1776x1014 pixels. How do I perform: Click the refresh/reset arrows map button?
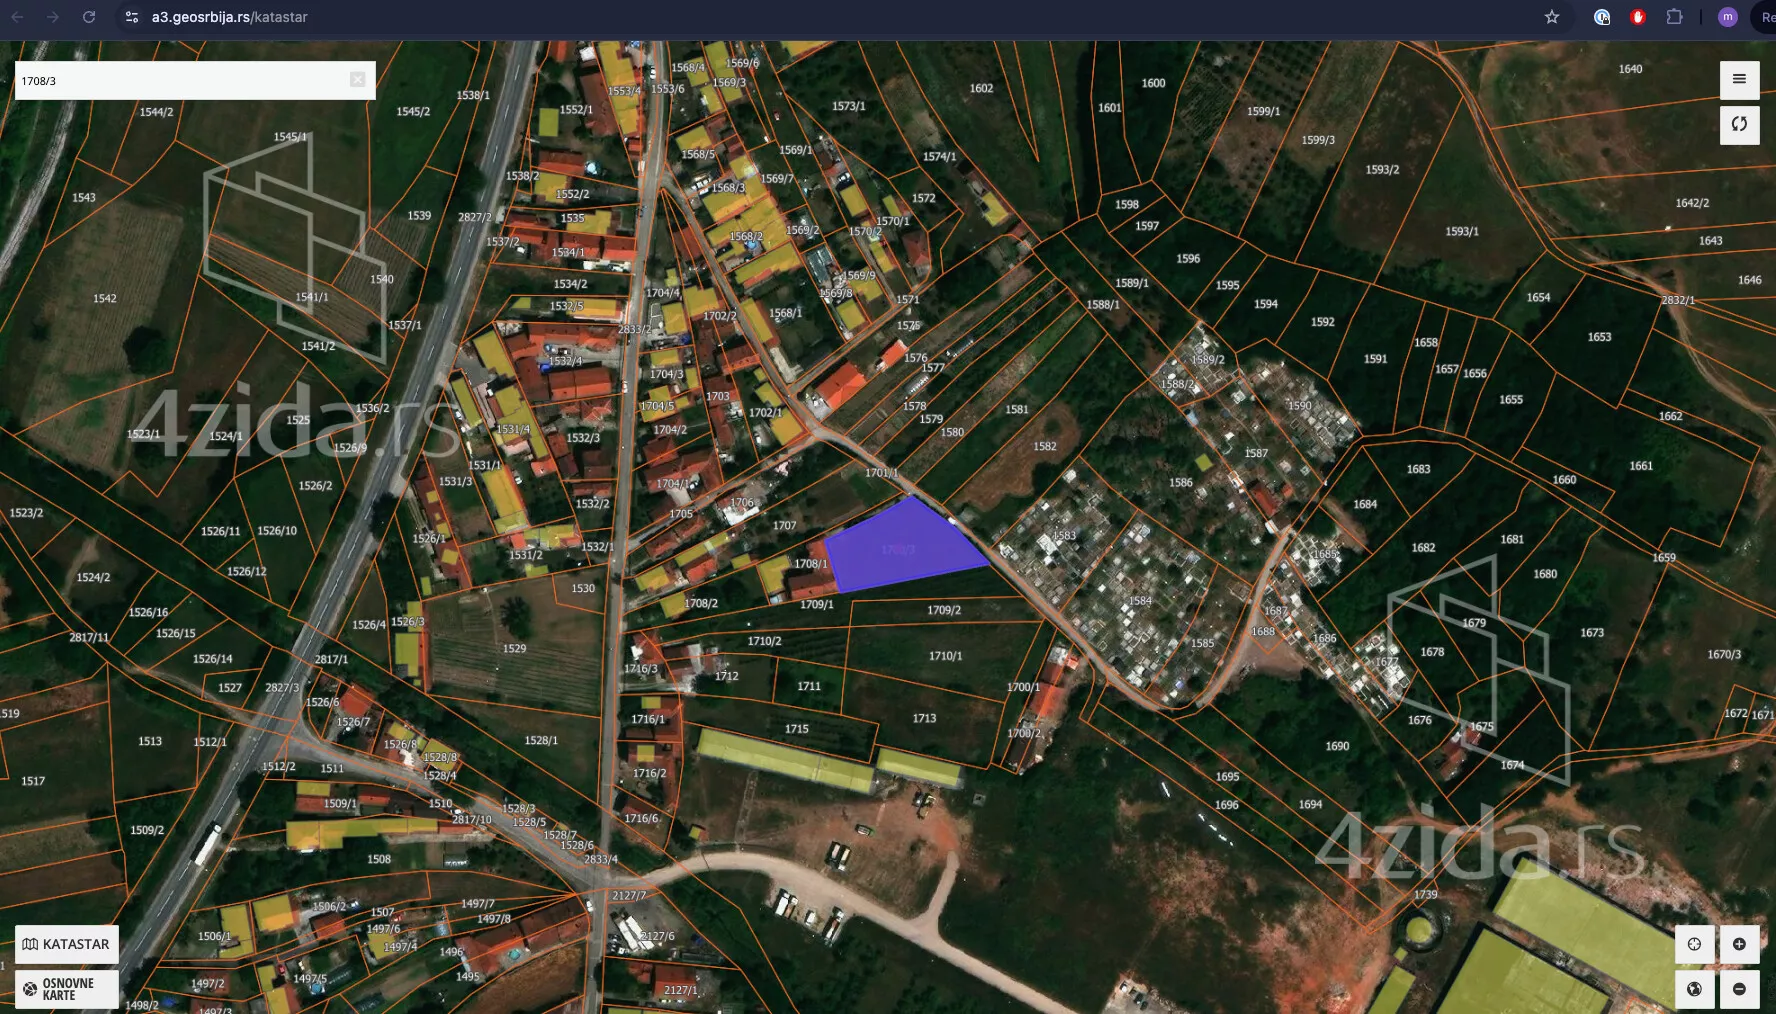(x=1739, y=125)
